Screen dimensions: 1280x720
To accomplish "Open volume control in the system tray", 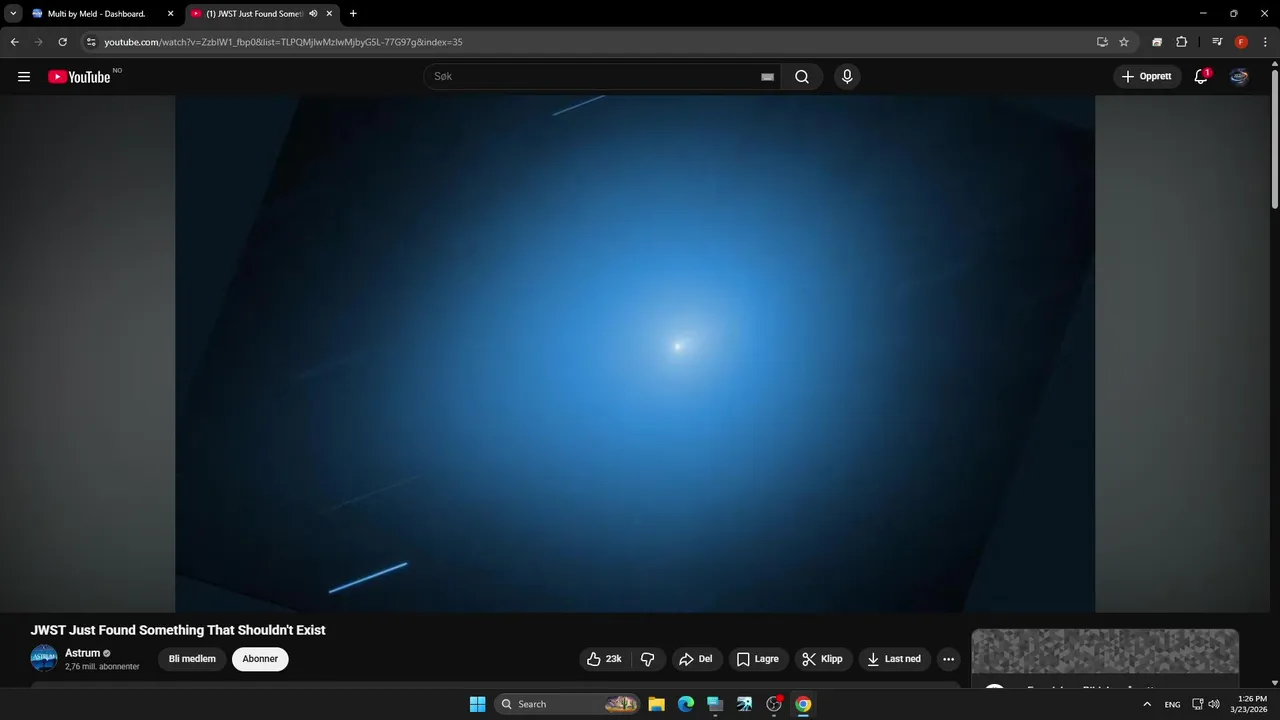I will pos(1214,704).
